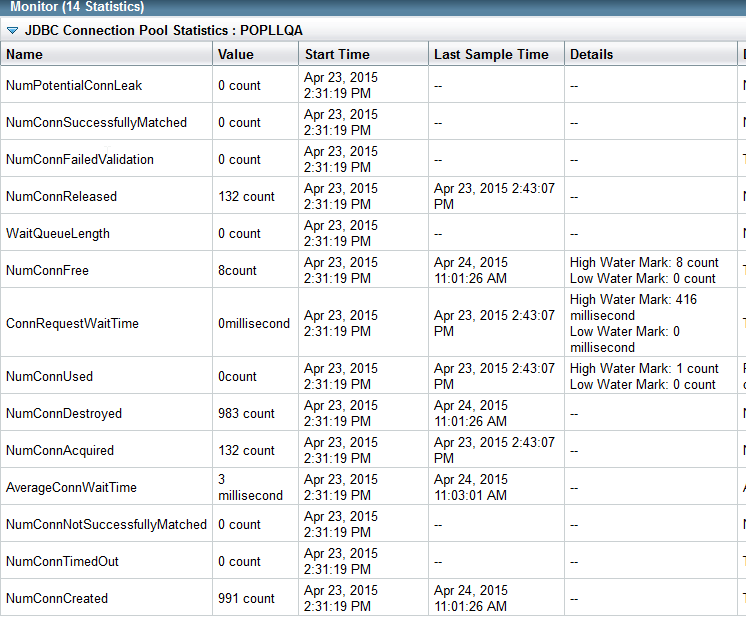Select the AverageConnWaitTime statistic name
The width and height of the screenshot is (746, 617).
pyautogui.click(x=71, y=488)
